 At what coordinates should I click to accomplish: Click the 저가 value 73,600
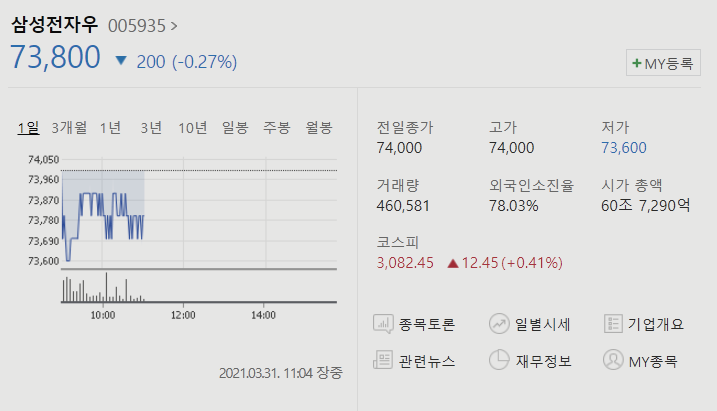point(624,148)
